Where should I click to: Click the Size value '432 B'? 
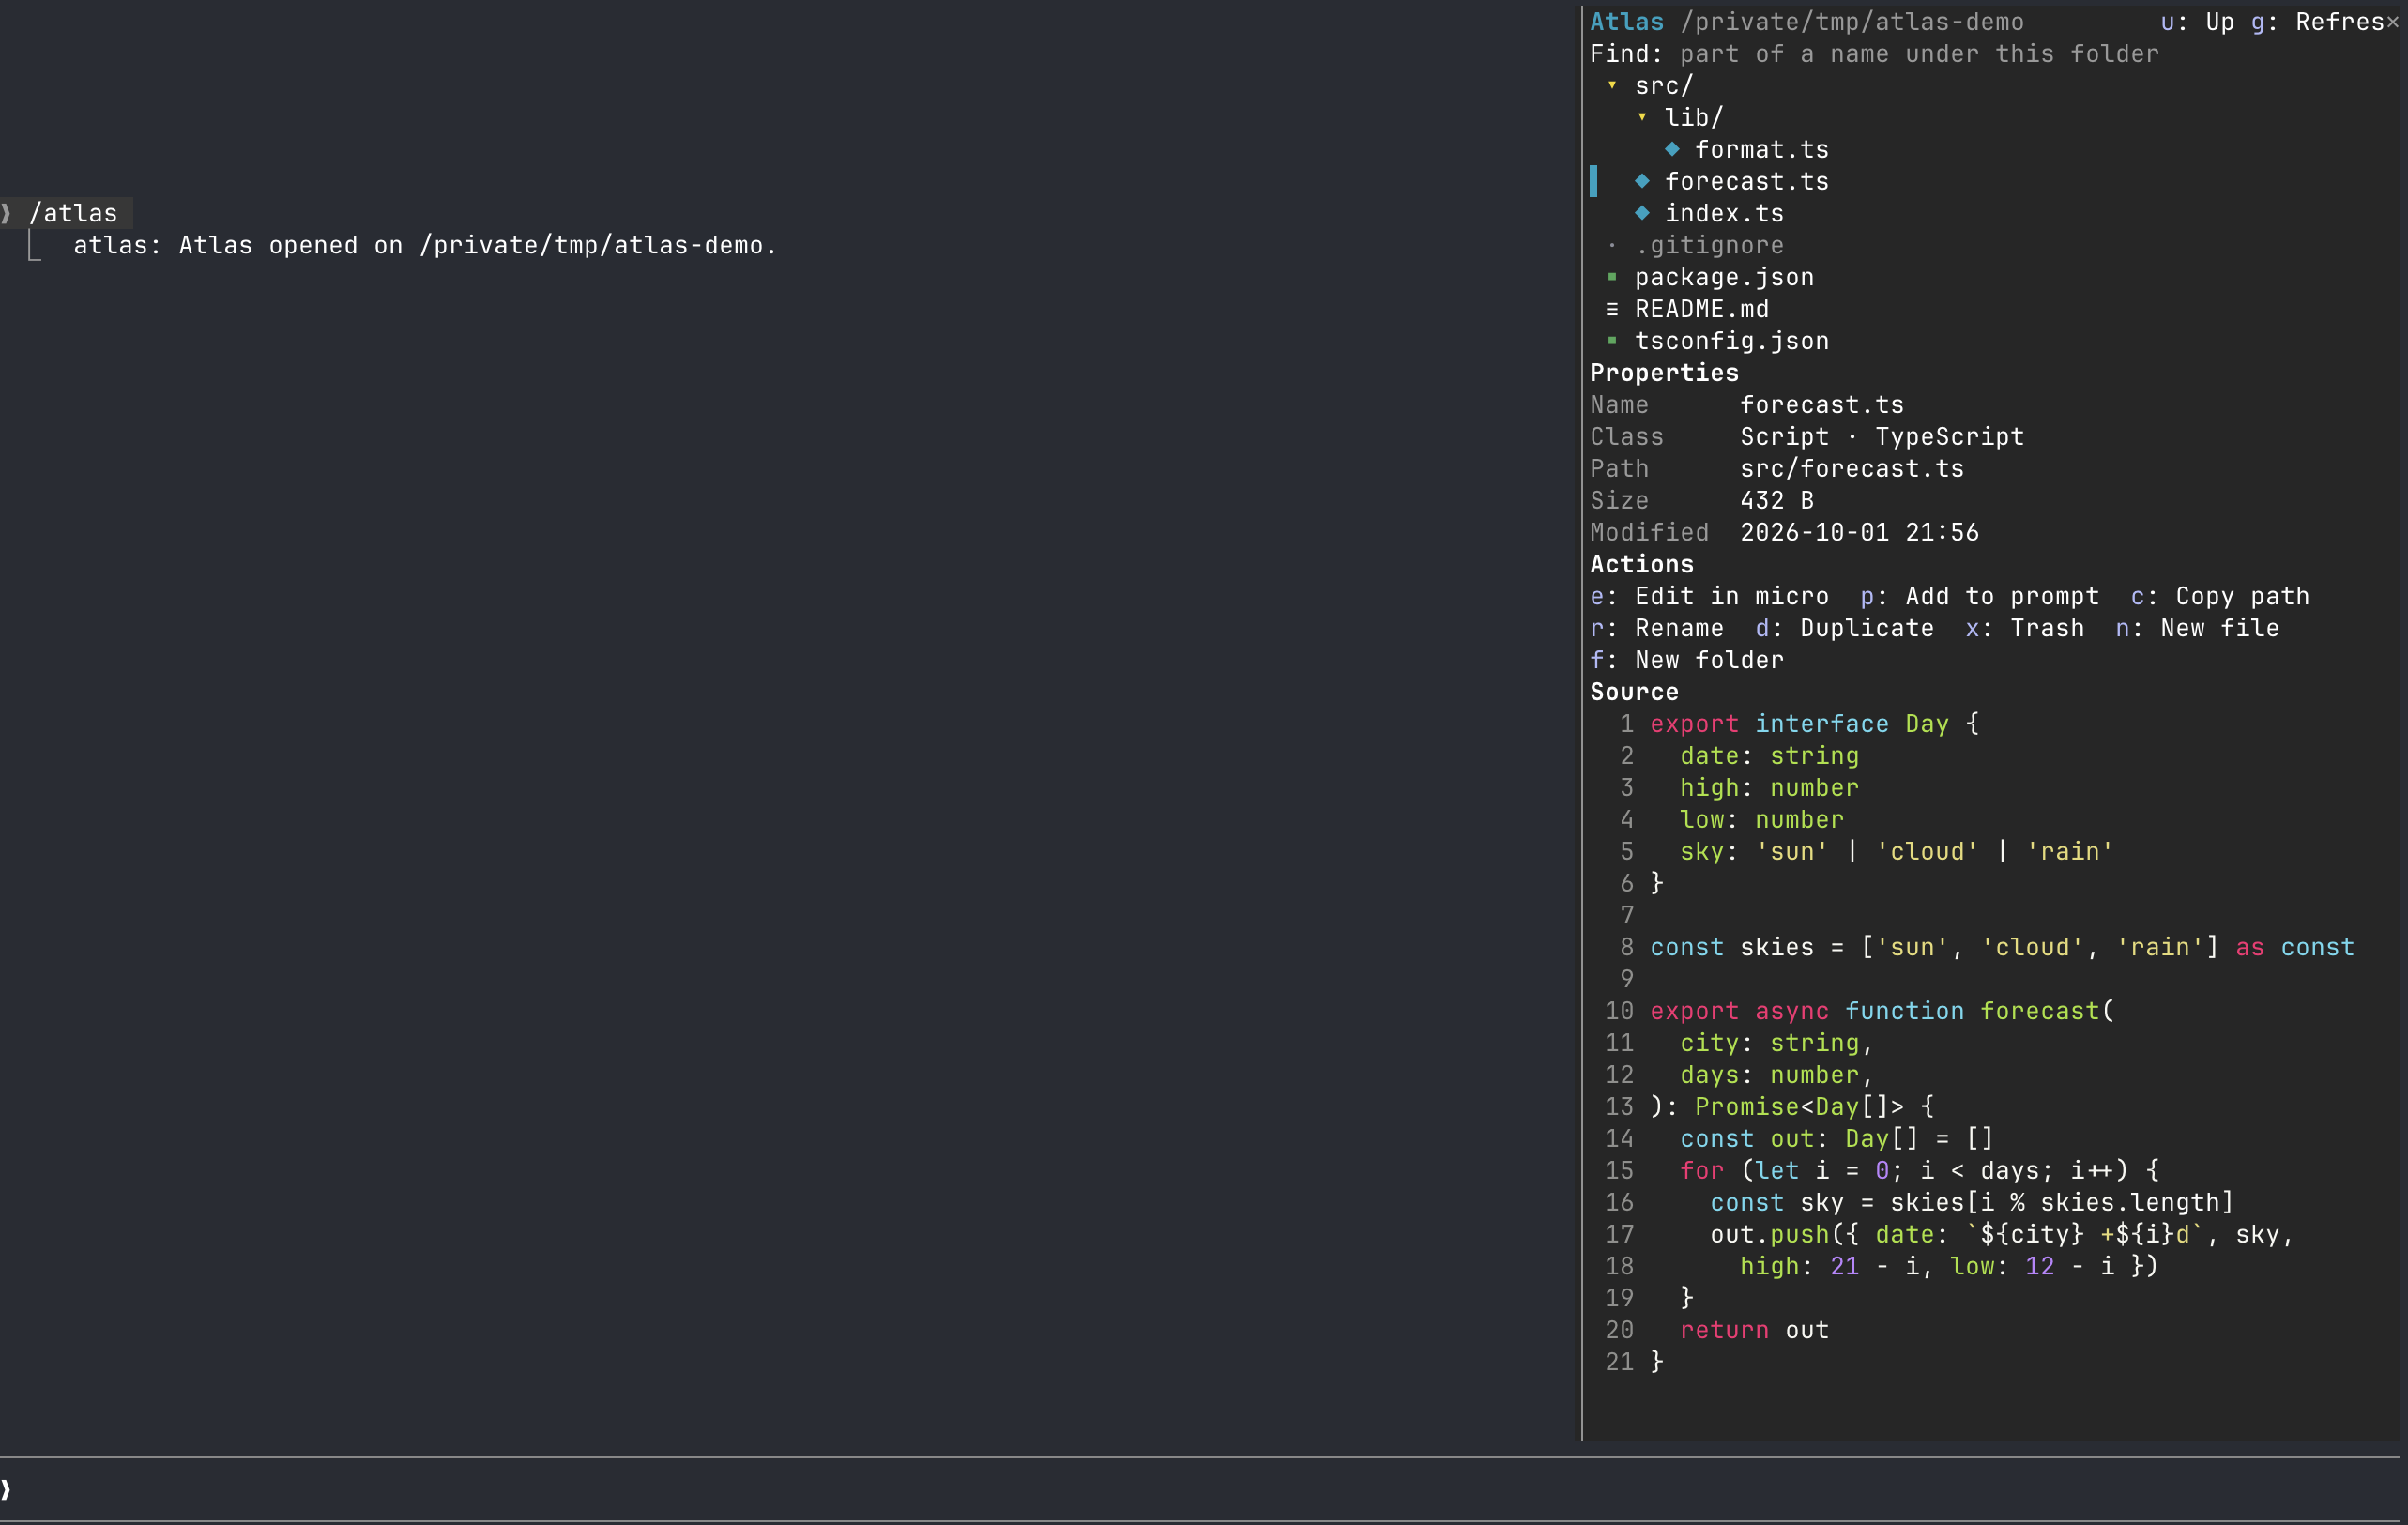click(1776, 501)
